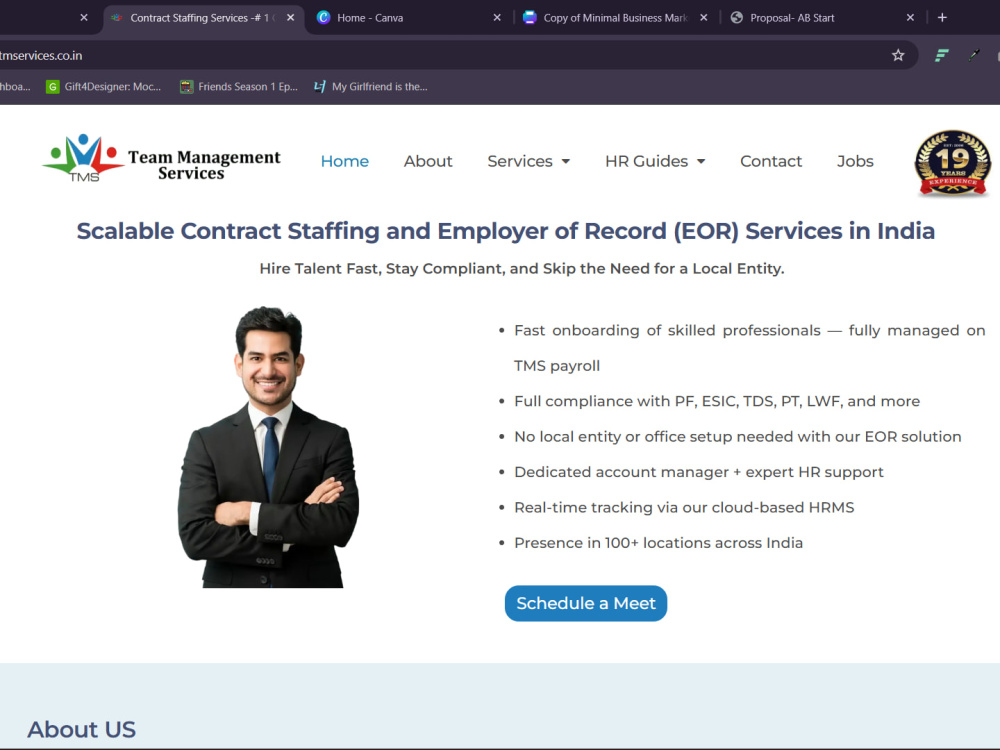Switch to Copy of Minimal Business tab
This screenshot has width=1000, height=750.
click(x=615, y=18)
